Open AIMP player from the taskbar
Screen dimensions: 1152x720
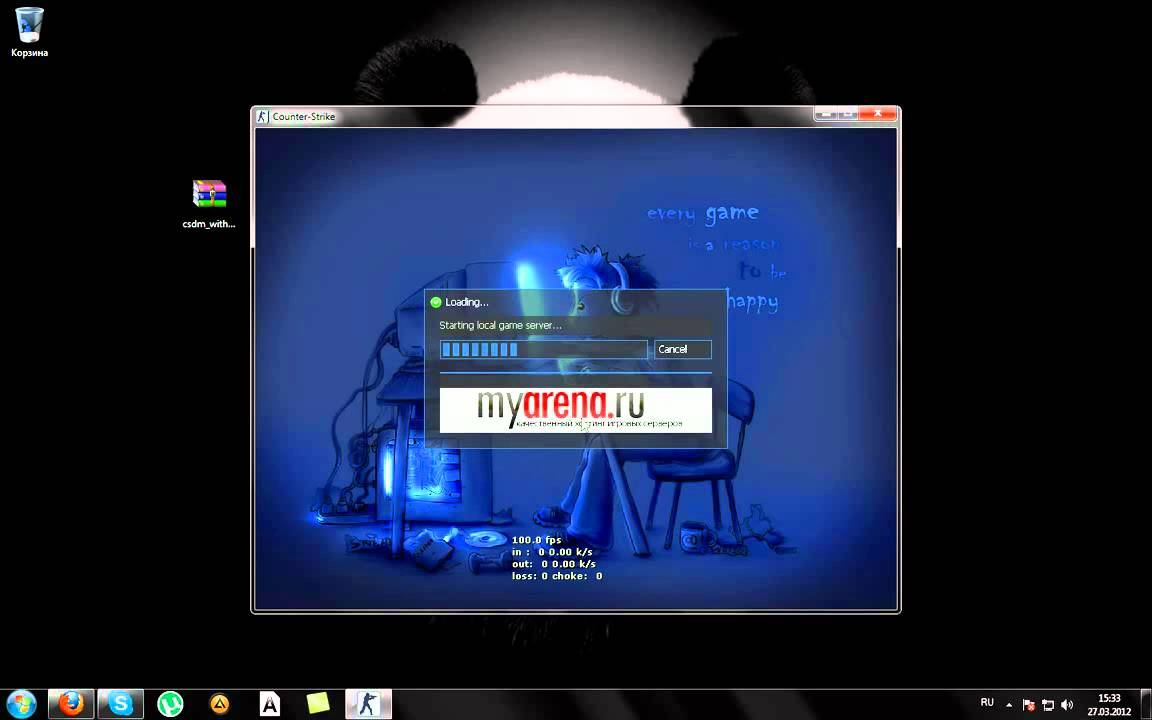coord(219,704)
